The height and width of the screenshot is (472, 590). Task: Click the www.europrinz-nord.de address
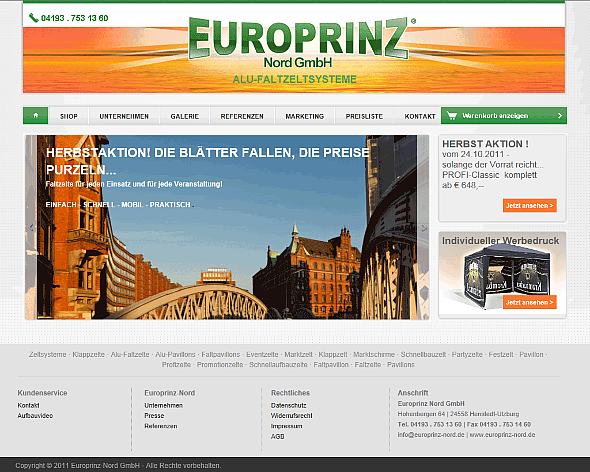pyautogui.click(x=502, y=435)
